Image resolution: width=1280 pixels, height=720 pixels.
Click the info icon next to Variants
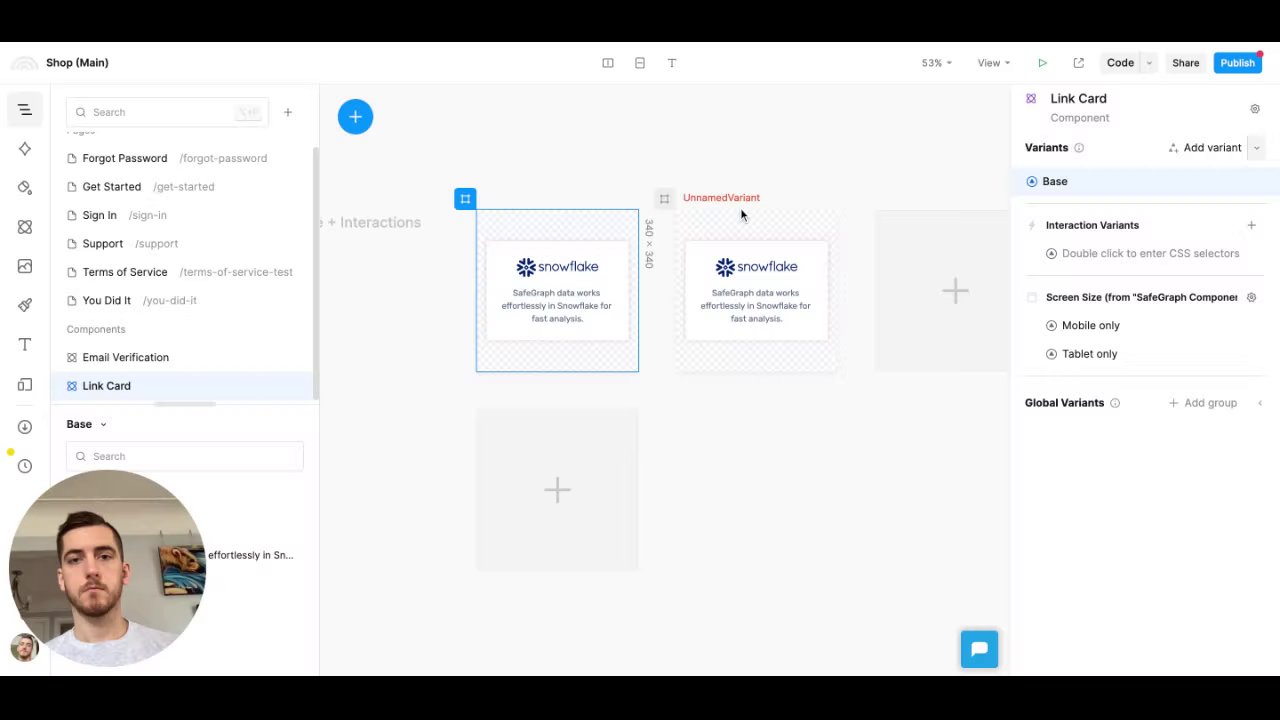[1079, 148]
